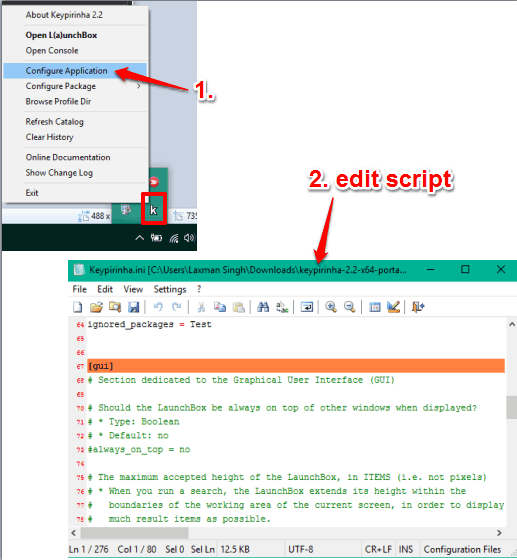Save the file with the floppy icon
The height and width of the screenshot is (560, 517).
[x=134, y=307]
